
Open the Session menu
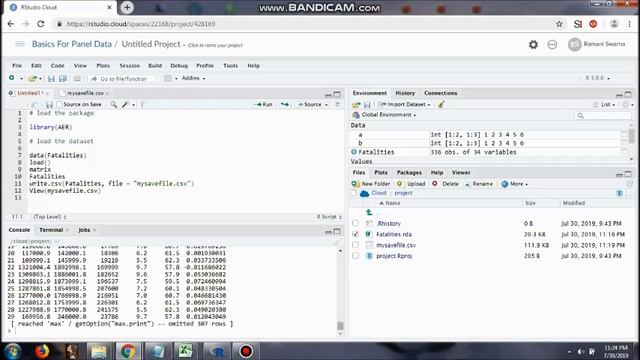click(x=129, y=66)
